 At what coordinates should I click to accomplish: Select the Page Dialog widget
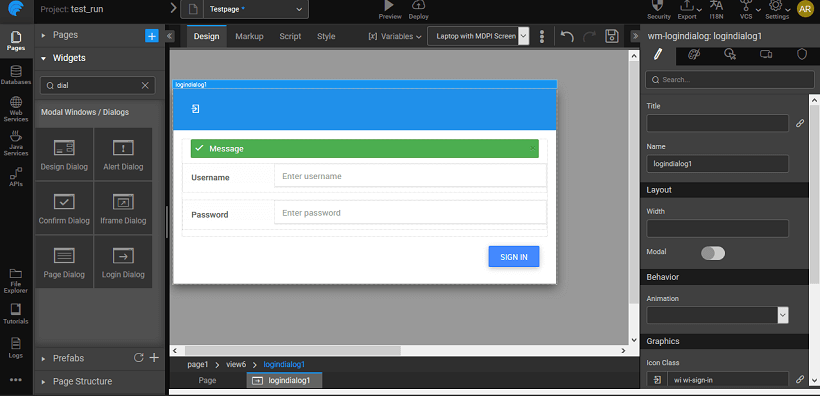pos(64,262)
